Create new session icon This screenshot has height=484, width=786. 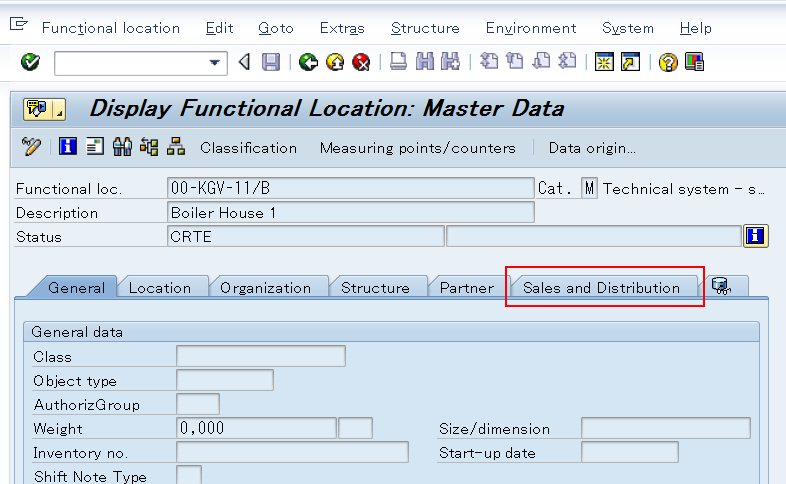(x=604, y=62)
